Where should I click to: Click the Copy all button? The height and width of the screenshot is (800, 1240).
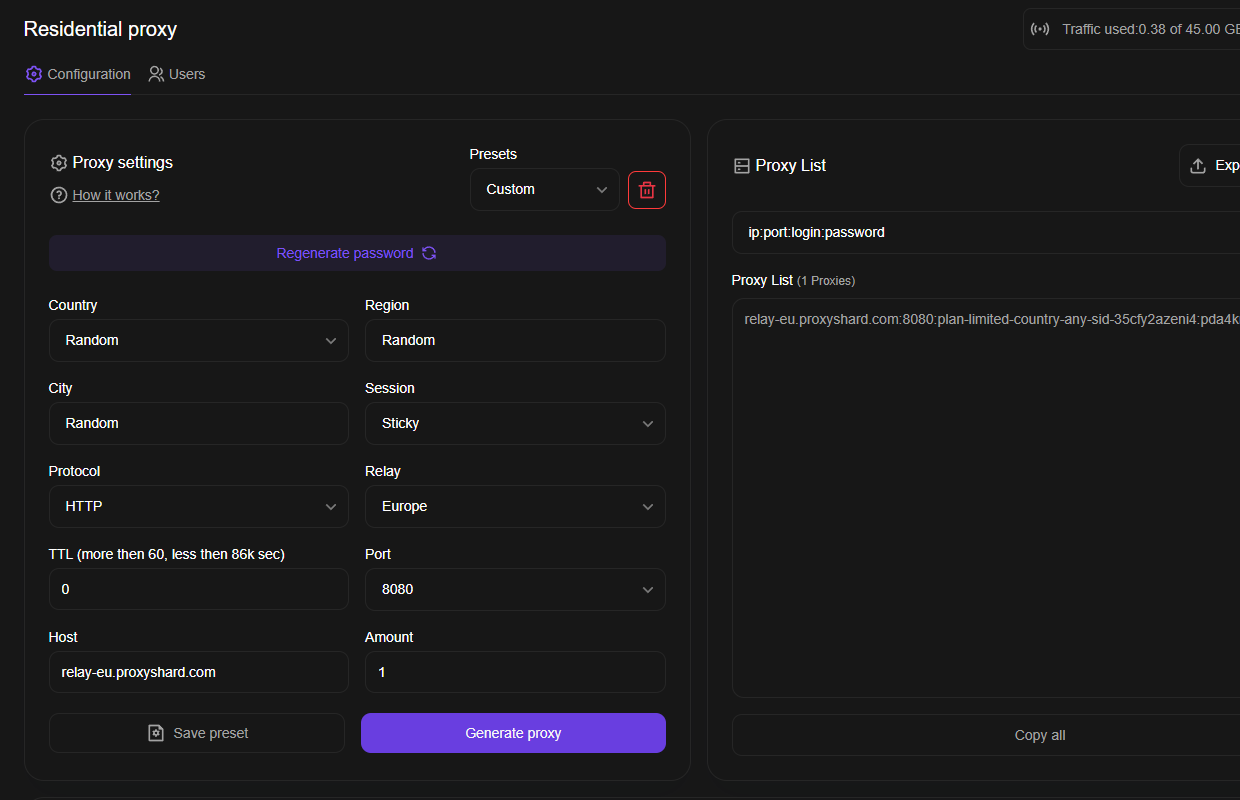(x=1040, y=735)
